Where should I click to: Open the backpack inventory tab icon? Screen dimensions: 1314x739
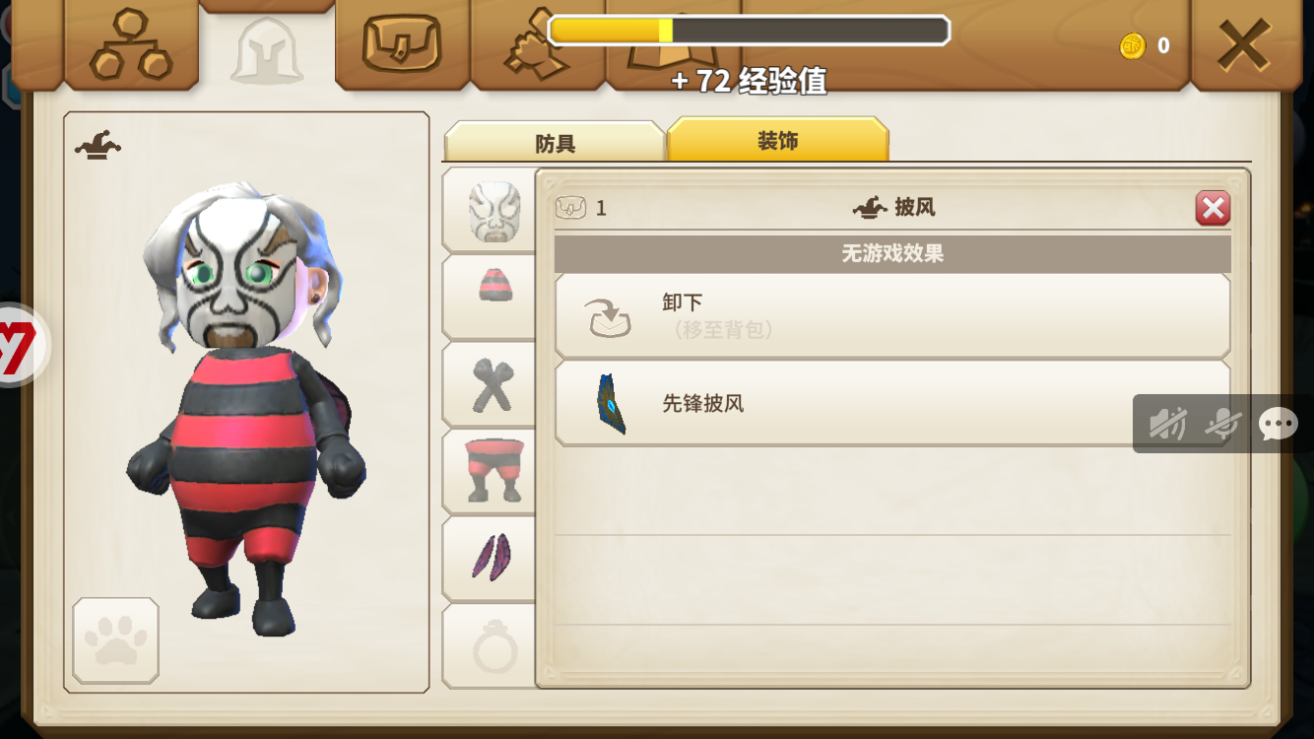401,44
